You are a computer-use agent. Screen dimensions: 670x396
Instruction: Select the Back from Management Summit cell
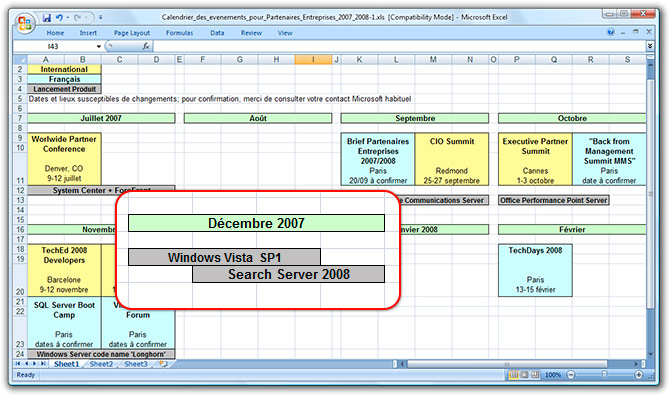click(x=609, y=158)
